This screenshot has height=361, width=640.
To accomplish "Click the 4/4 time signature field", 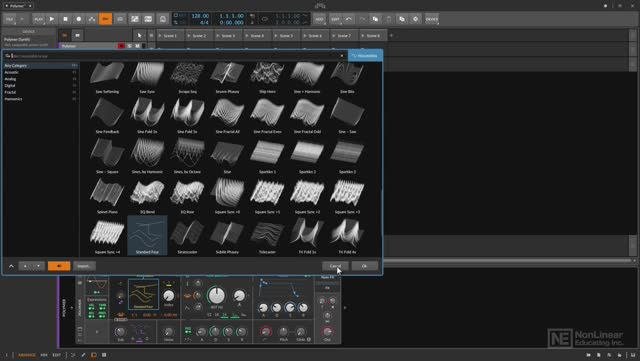I will click(204, 22).
